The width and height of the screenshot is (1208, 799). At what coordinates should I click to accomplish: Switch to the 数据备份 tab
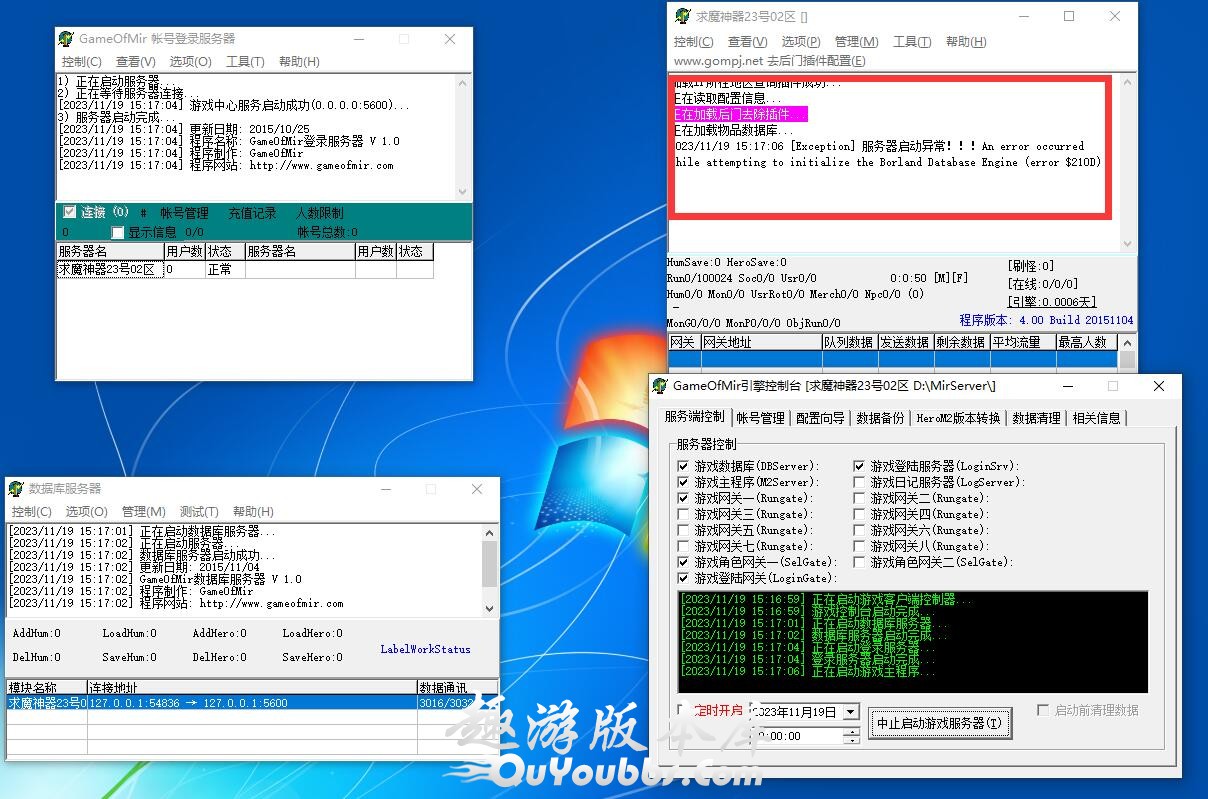(x=880, y=418)
